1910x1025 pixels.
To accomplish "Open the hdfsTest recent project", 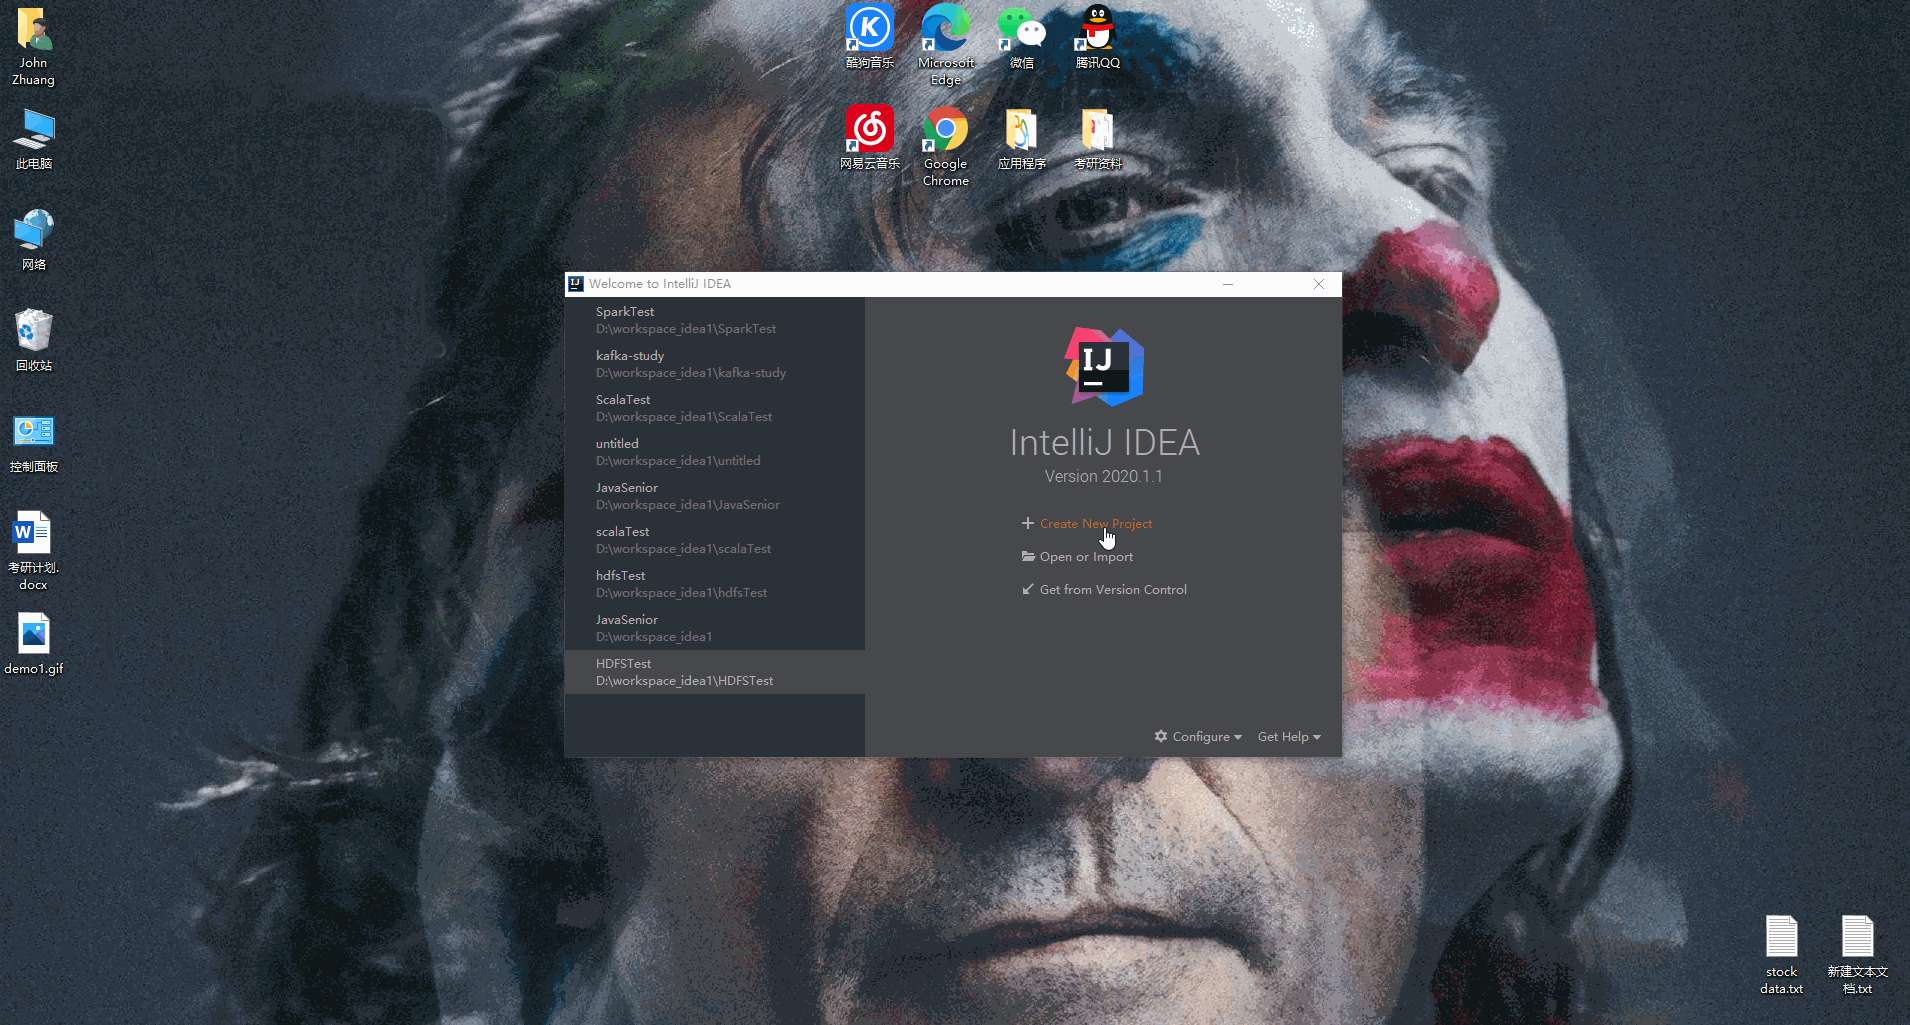I will (x=715, y=584).
